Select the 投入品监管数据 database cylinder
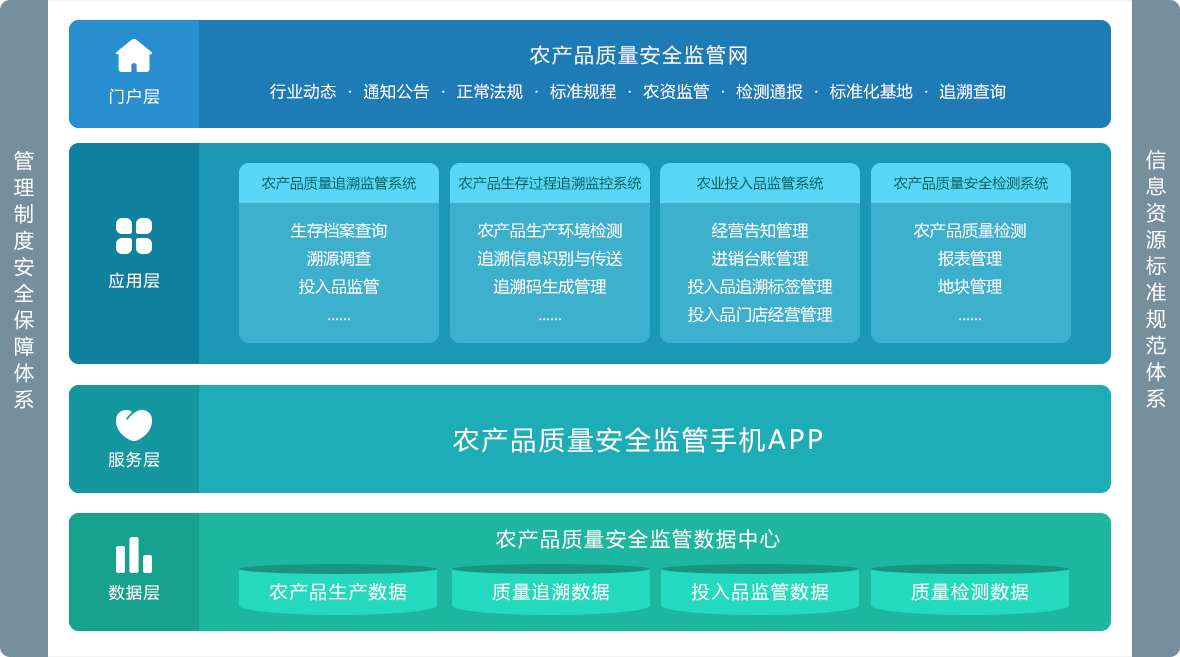This screenshot has width=1180, height=657. [x=760, y=589]
